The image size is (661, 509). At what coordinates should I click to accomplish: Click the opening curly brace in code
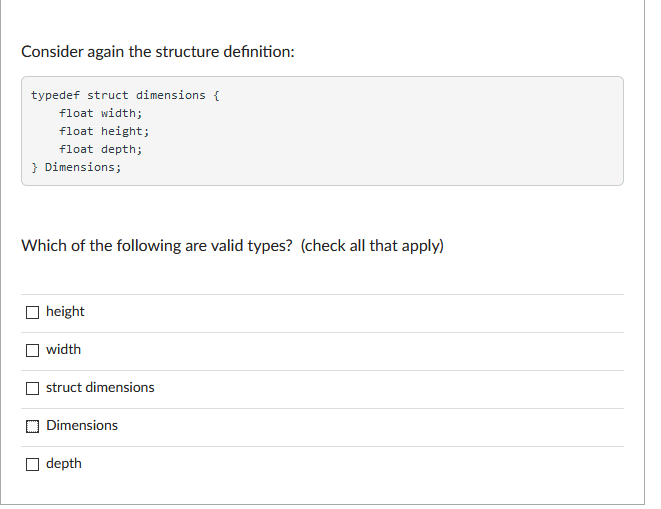[x=216, y=96]
